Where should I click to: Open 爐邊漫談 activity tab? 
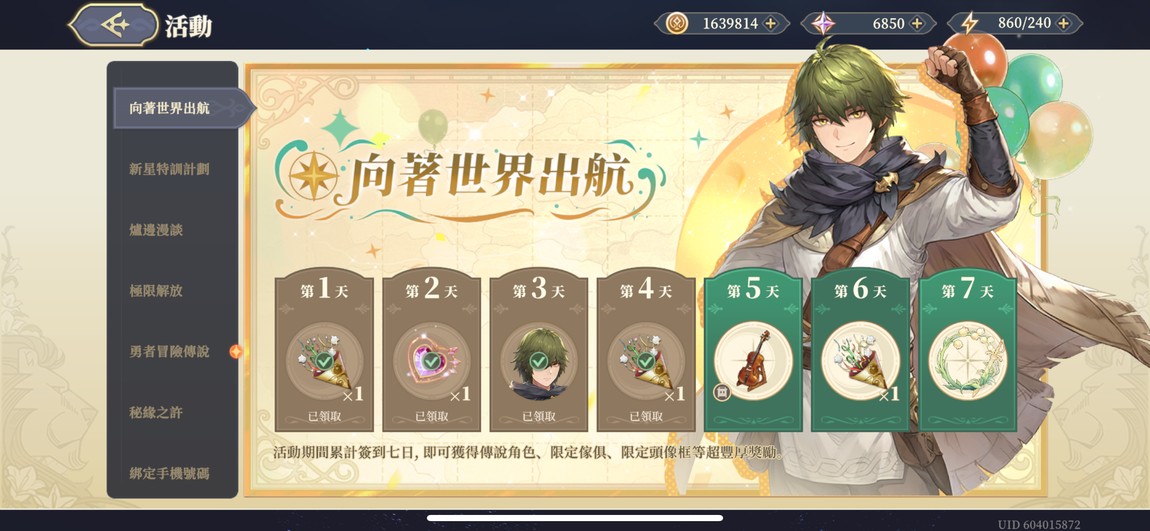[x=156, y=230]
